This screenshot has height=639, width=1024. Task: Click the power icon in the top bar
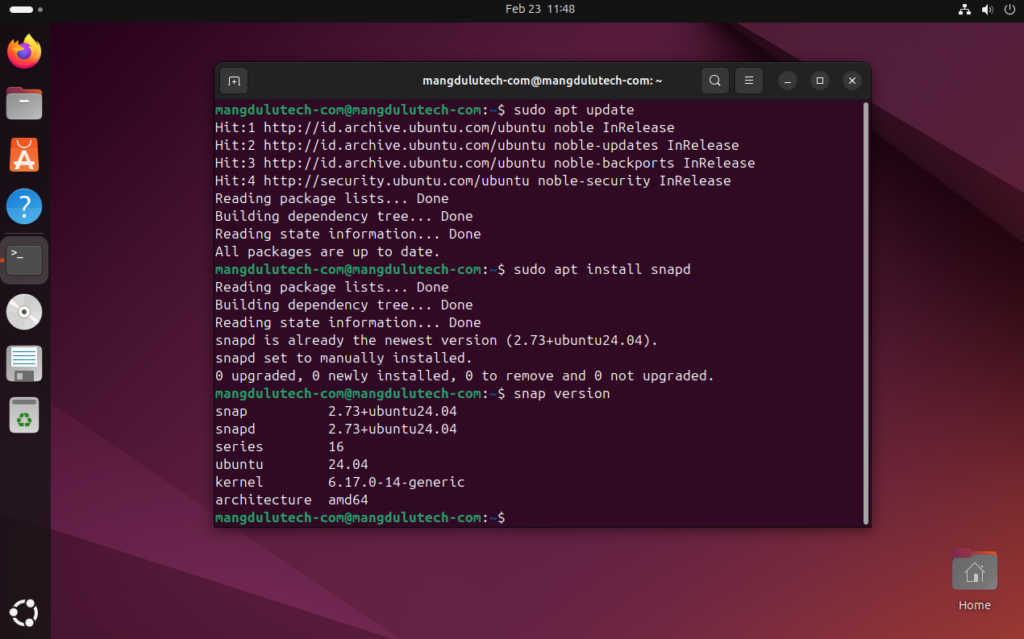(x=1009, y=9)
